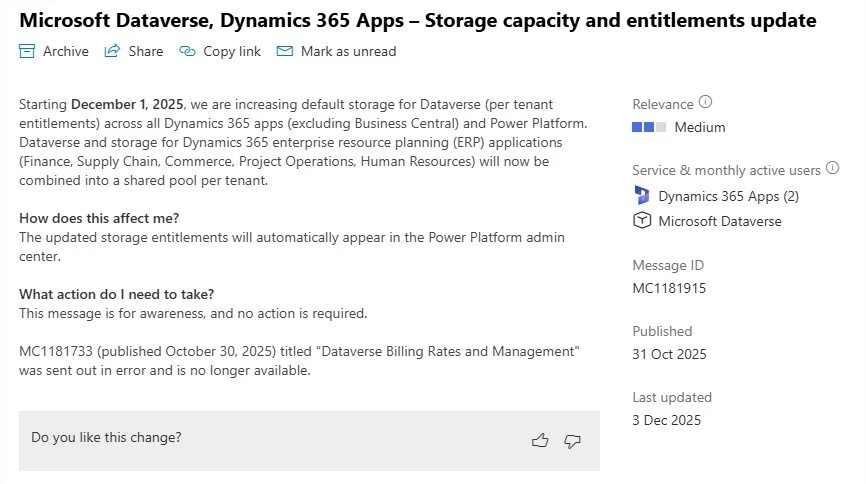The width and height of the screenshot is (866, 484).
Task: Click the Archive box icon
Action: pos(27,51)
